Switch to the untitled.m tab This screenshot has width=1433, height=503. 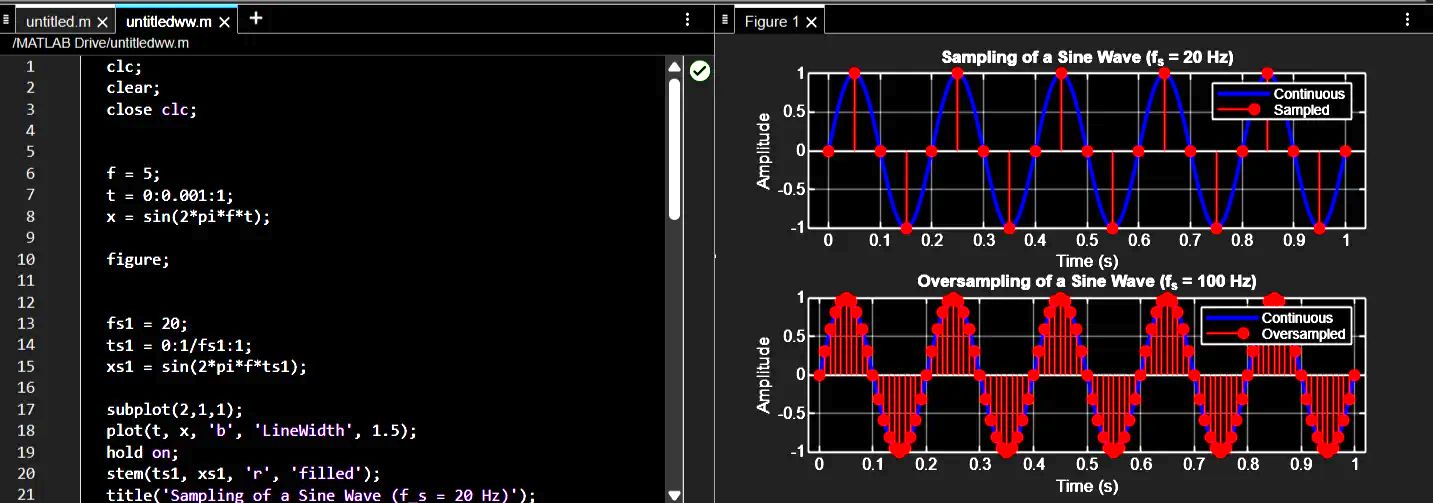58,21
